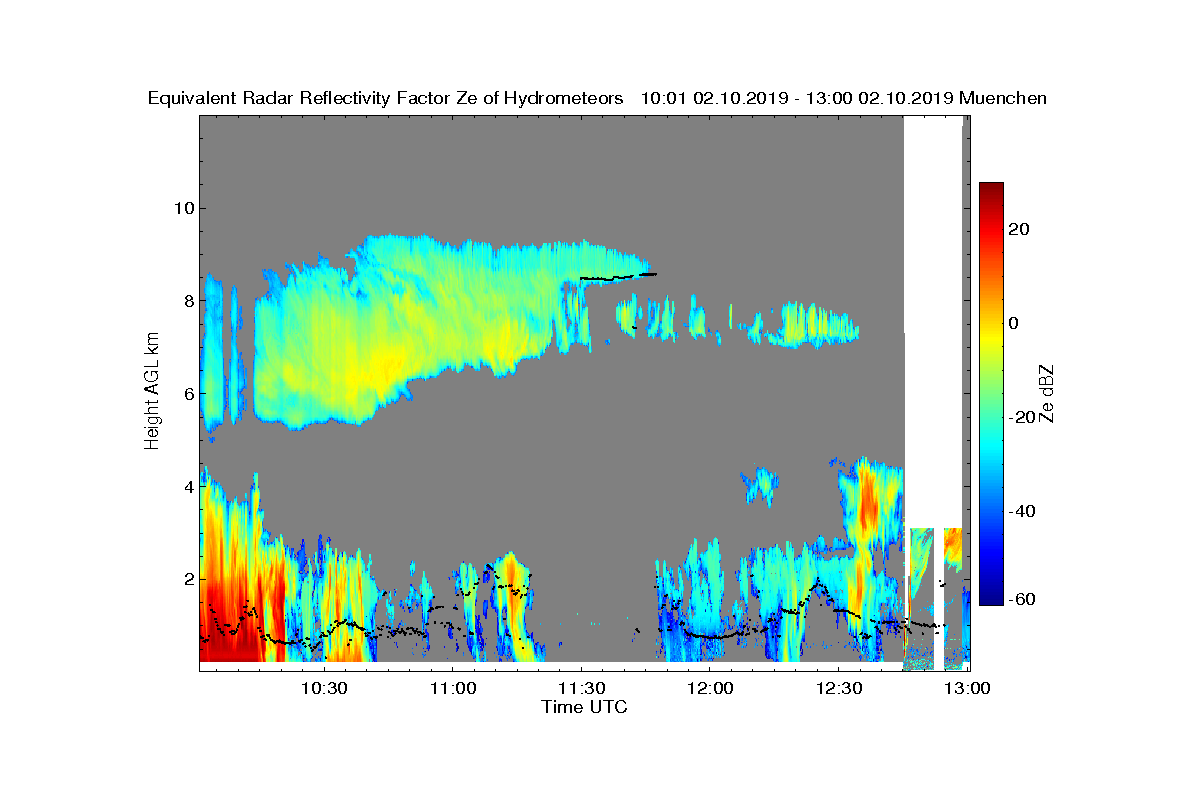Click the white missing-data gap in plot
The image size is (1200, 800).
pyautogui.click(x=933, y=320)
